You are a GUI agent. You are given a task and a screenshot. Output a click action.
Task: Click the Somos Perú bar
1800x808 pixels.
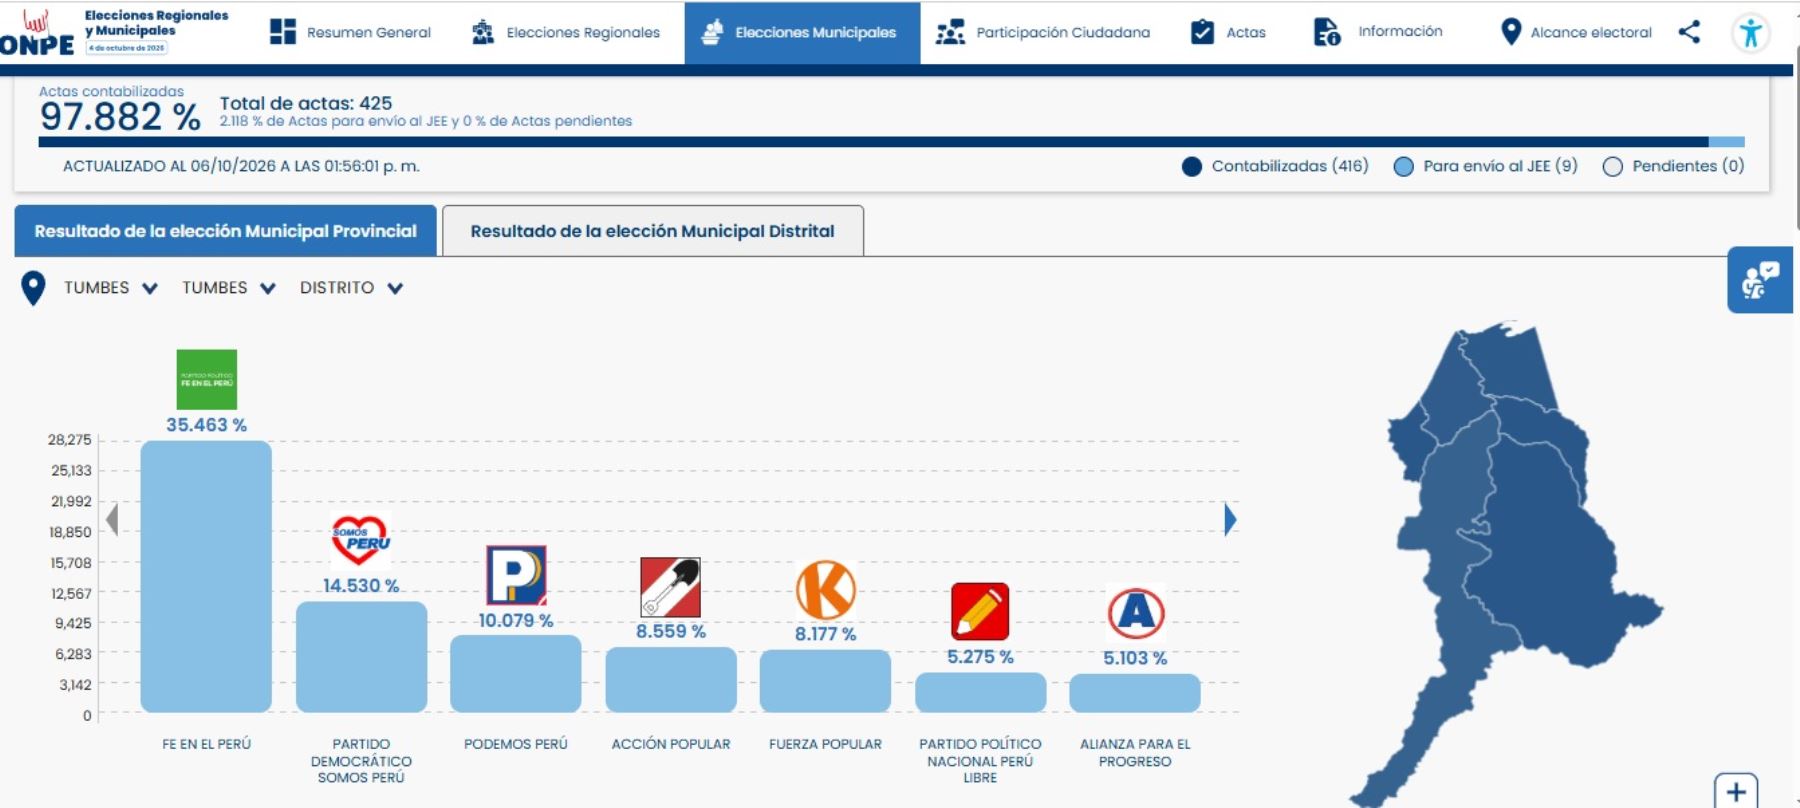[x=361, y=657]
